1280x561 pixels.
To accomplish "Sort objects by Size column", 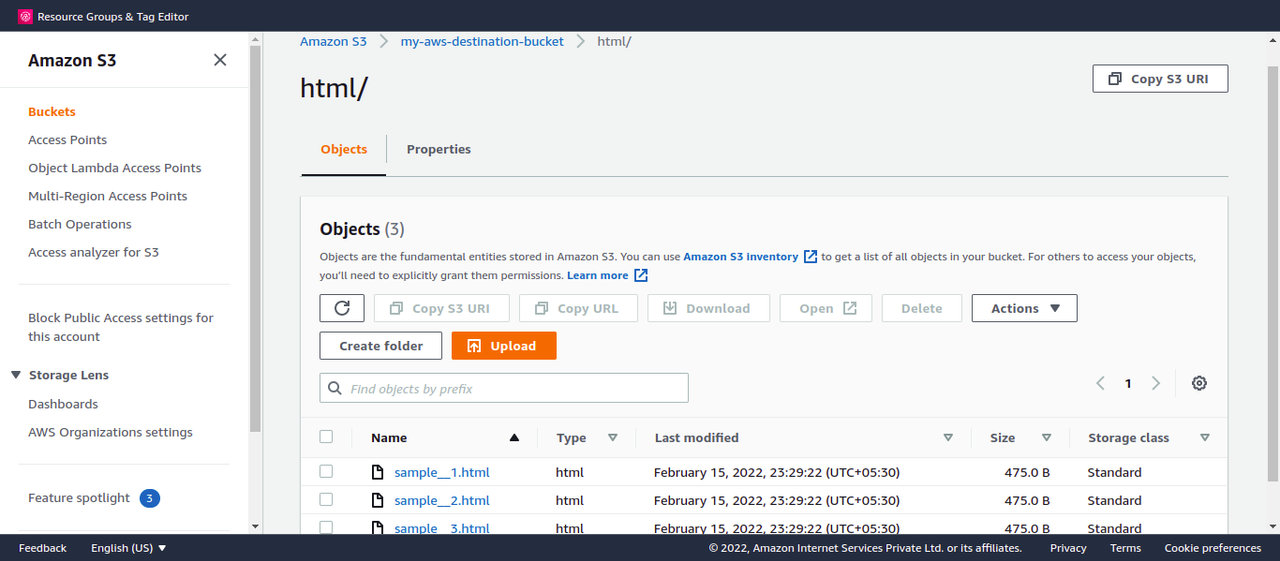I will pos(1046,438).
